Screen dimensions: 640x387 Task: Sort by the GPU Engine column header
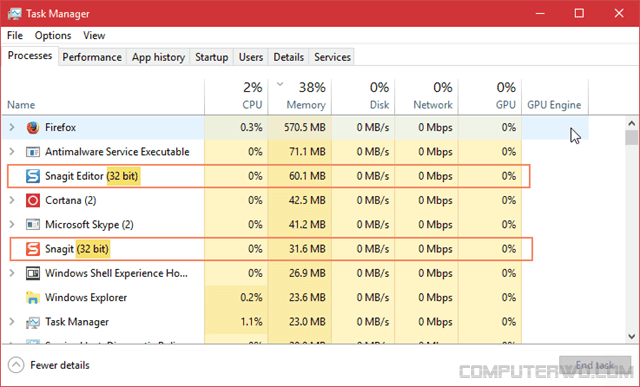pos(555,97)
